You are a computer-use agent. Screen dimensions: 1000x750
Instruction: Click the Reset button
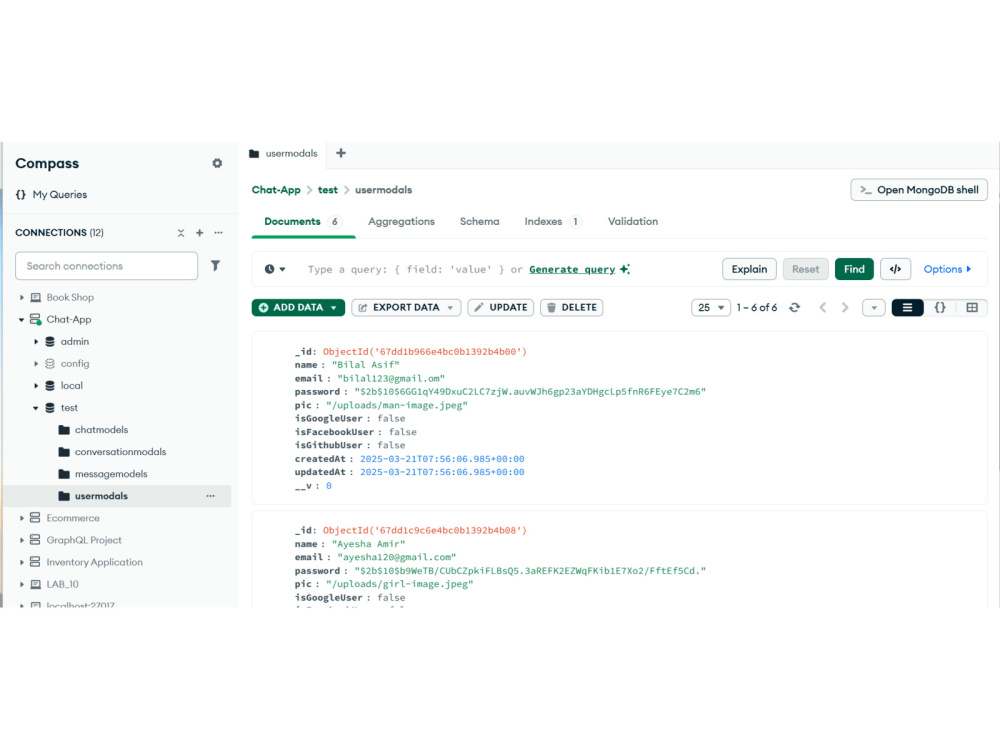805,269
